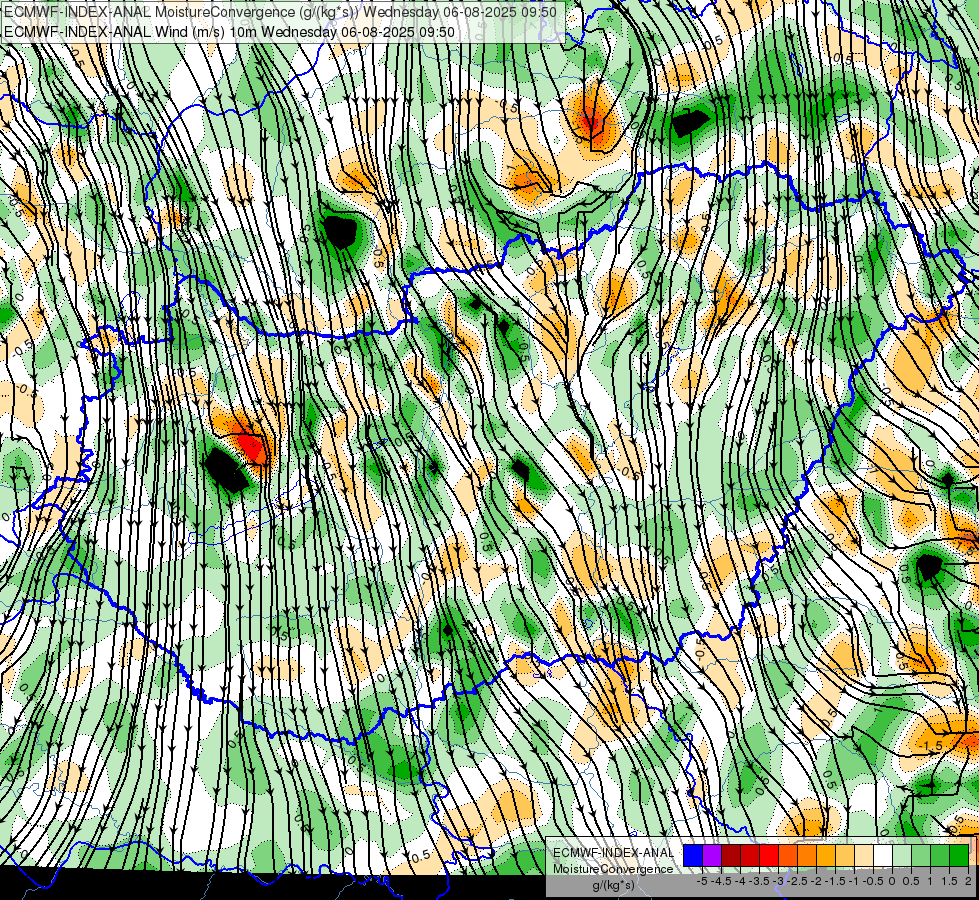Click the orange swatch ending at -2
This screenshot has width=979, height=900.
(807, 855)
